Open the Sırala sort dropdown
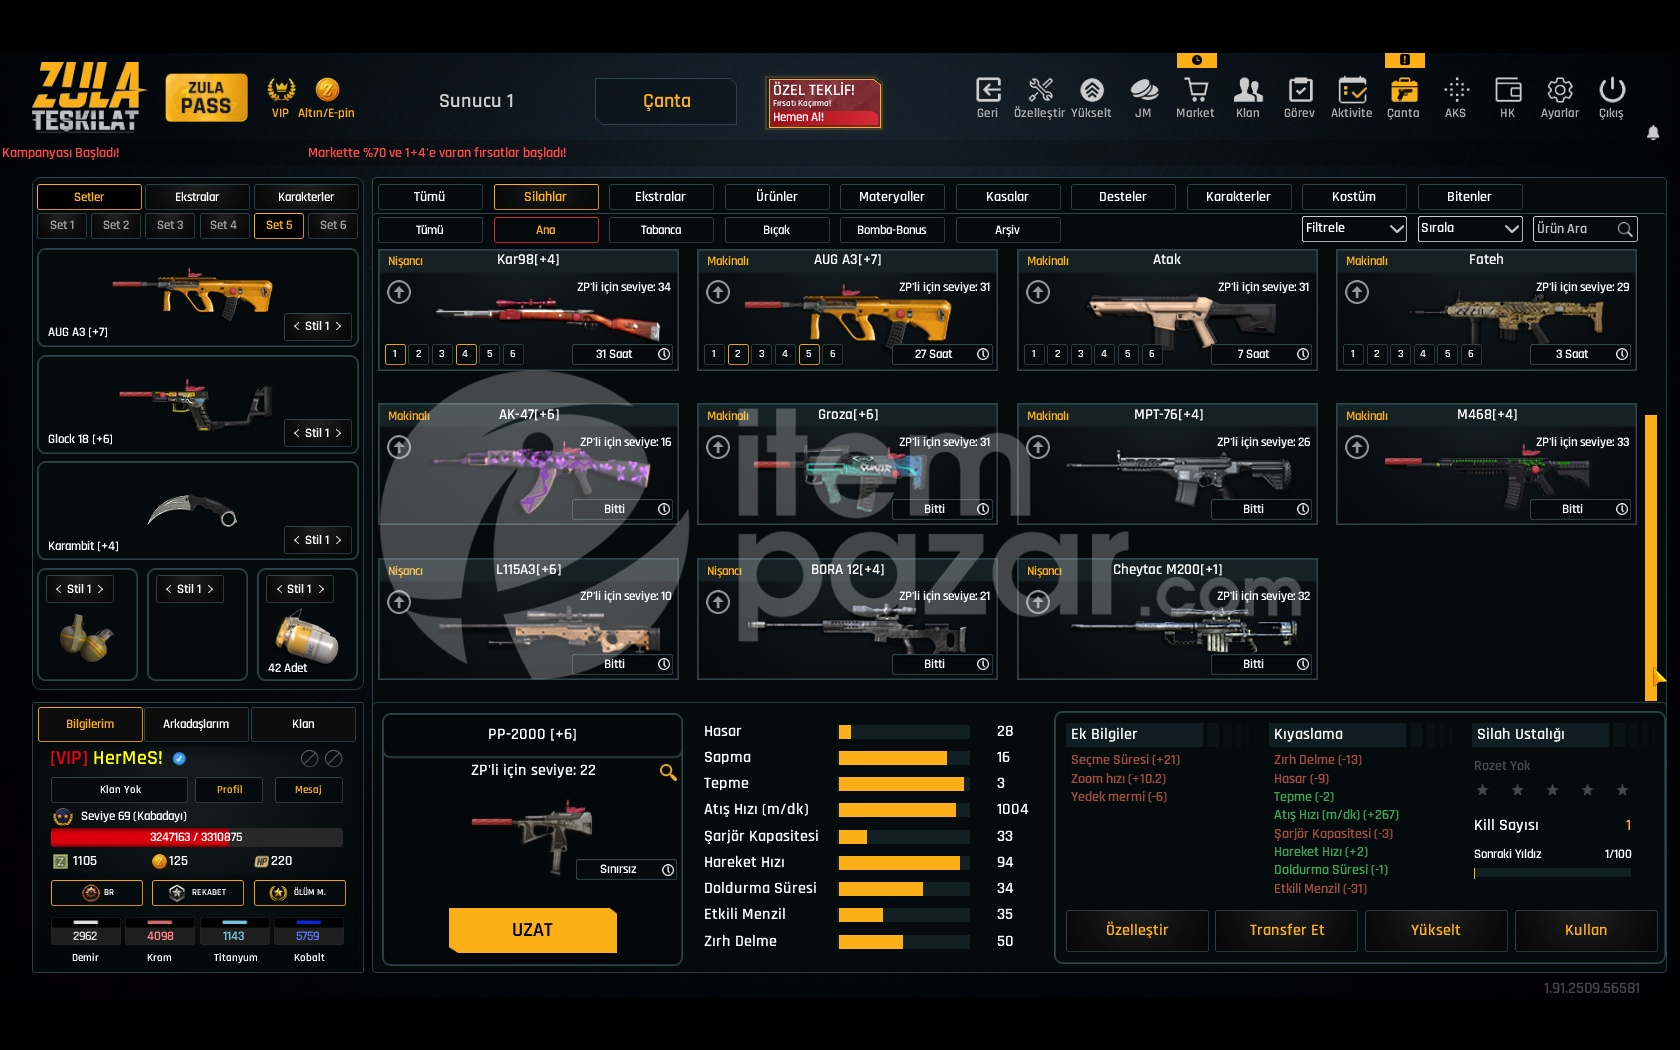Screen dimensions: 1680x1050 pos(1470,229)
